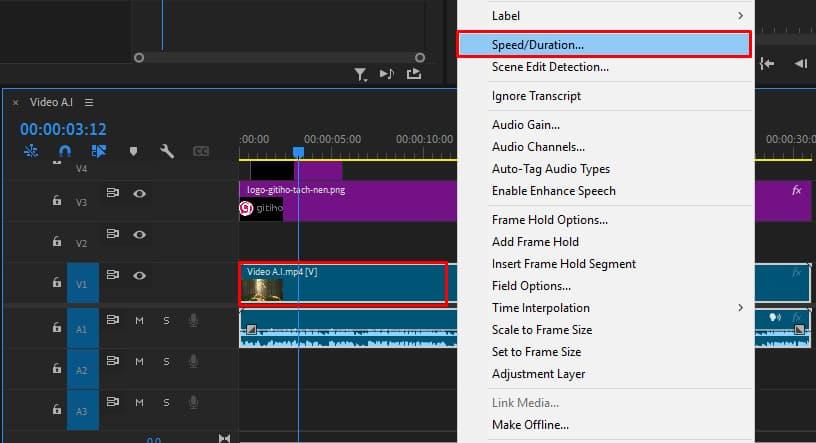816x443 pixels.
Task: Toggle V1 sync lock icon
Action: (112, 274)
